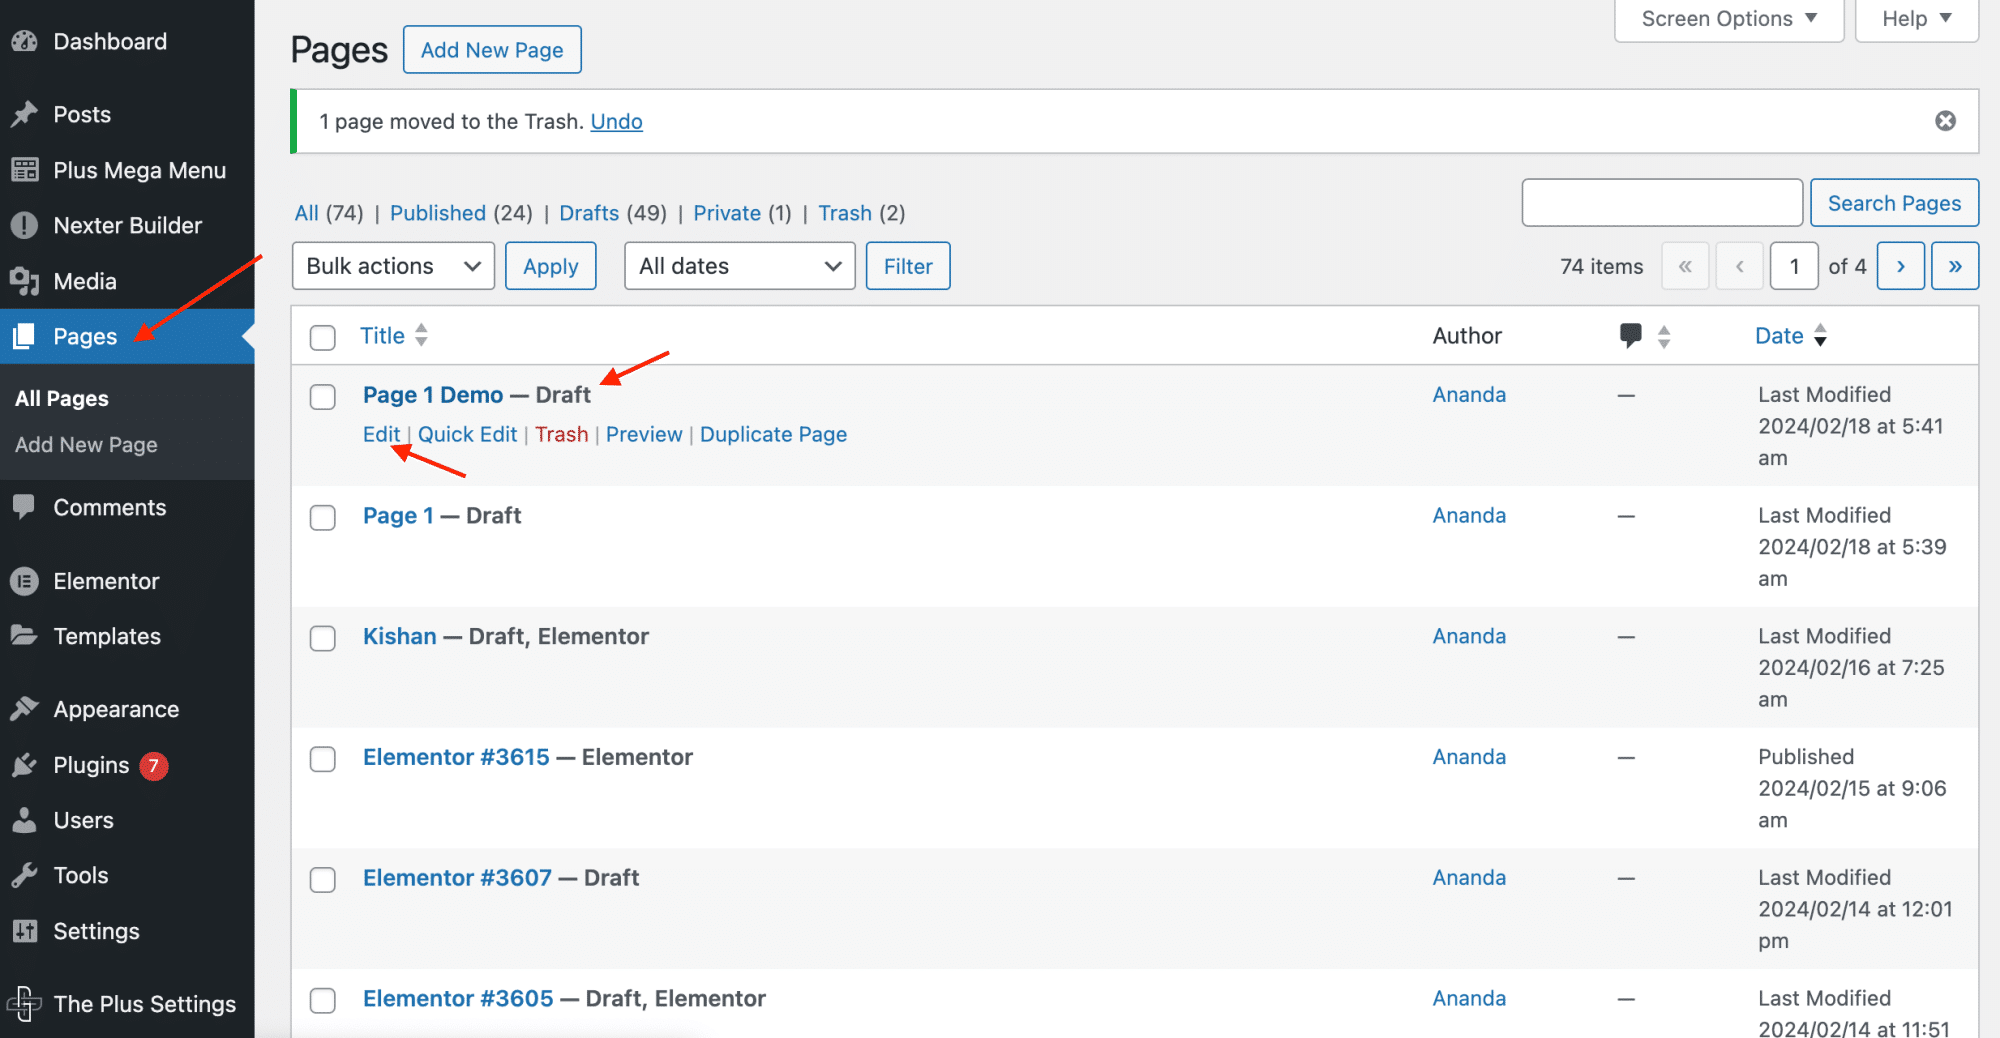Undo moving the page to Trash

[616, 121]
